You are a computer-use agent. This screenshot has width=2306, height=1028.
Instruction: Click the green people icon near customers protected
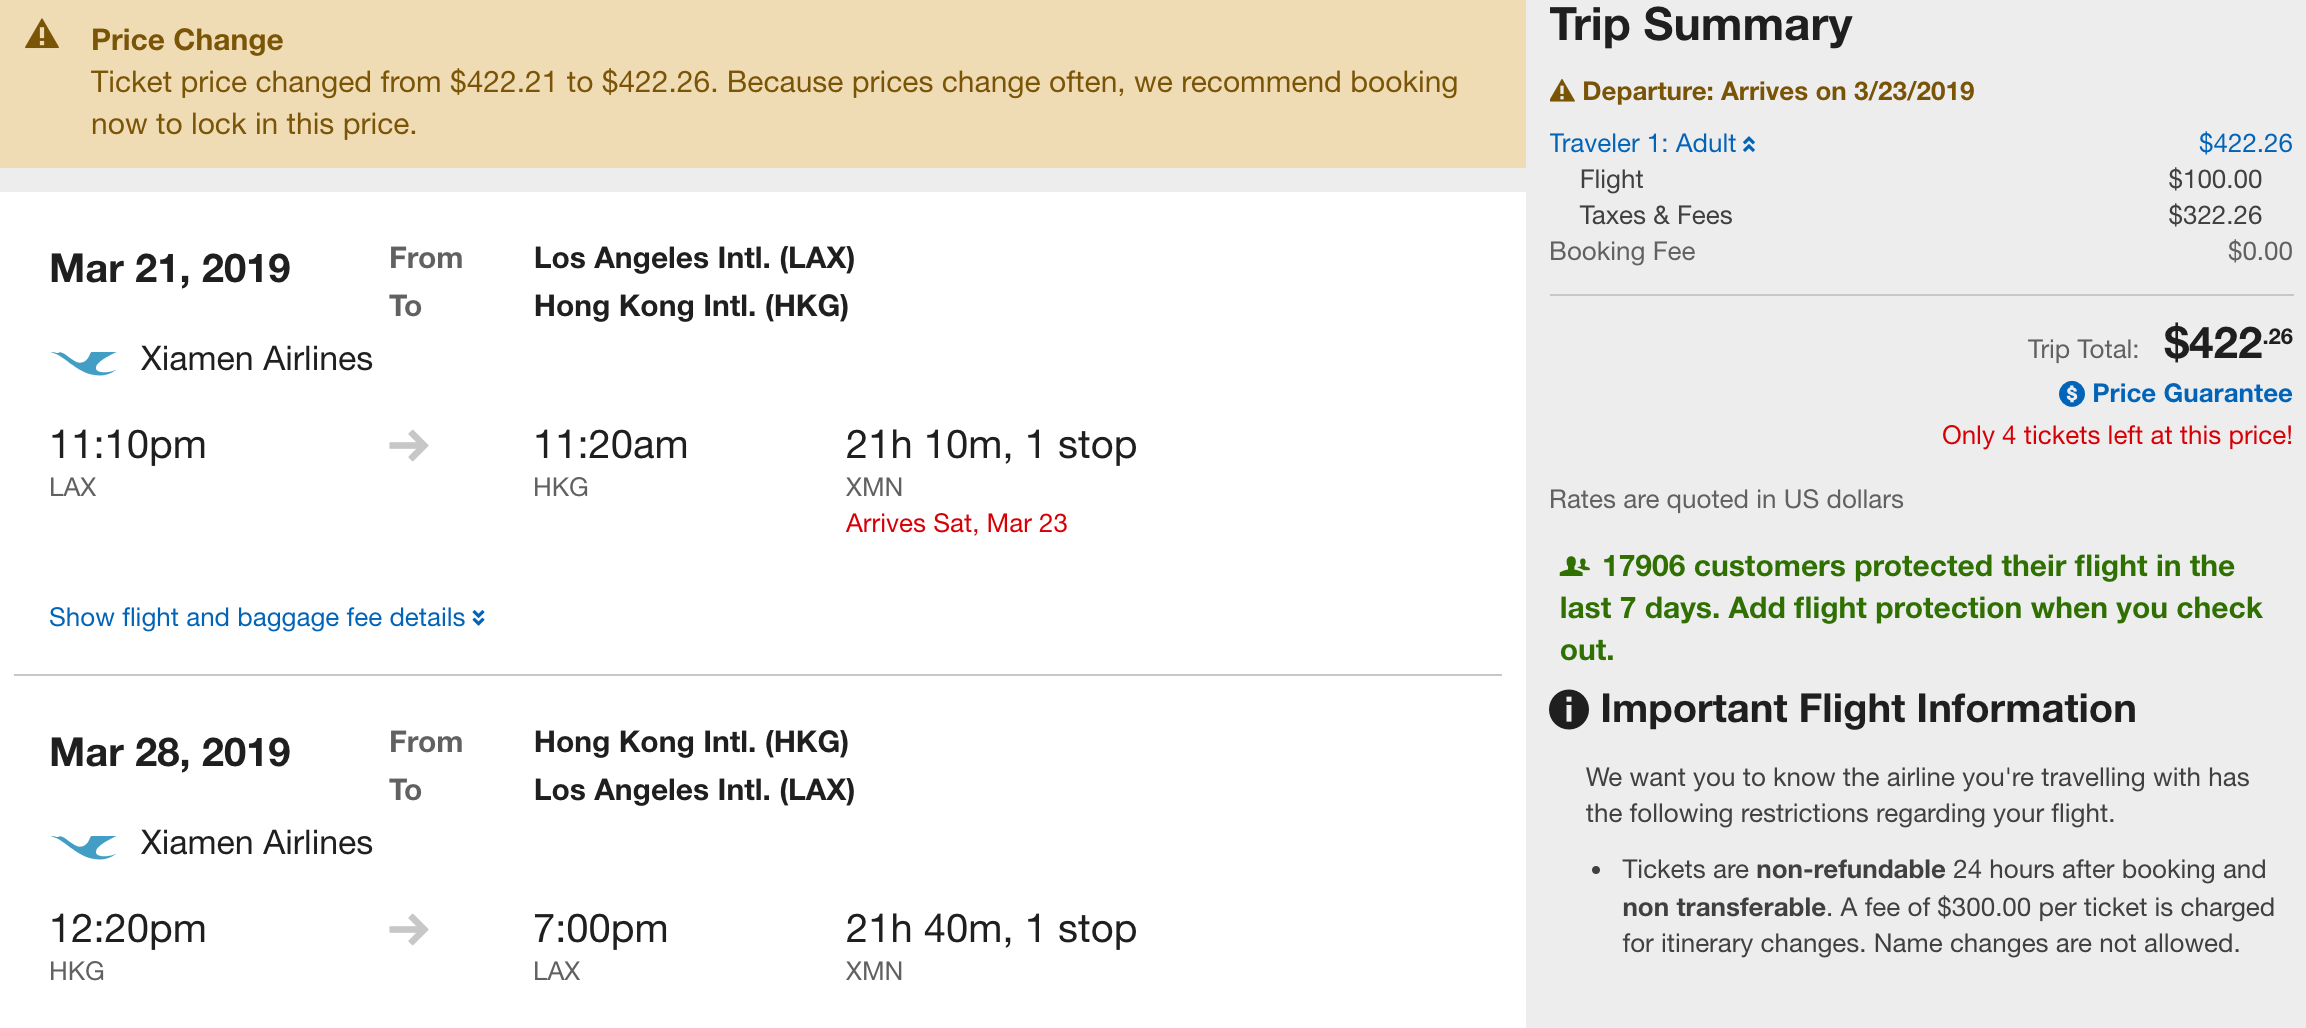click(x=1574, y=567)
